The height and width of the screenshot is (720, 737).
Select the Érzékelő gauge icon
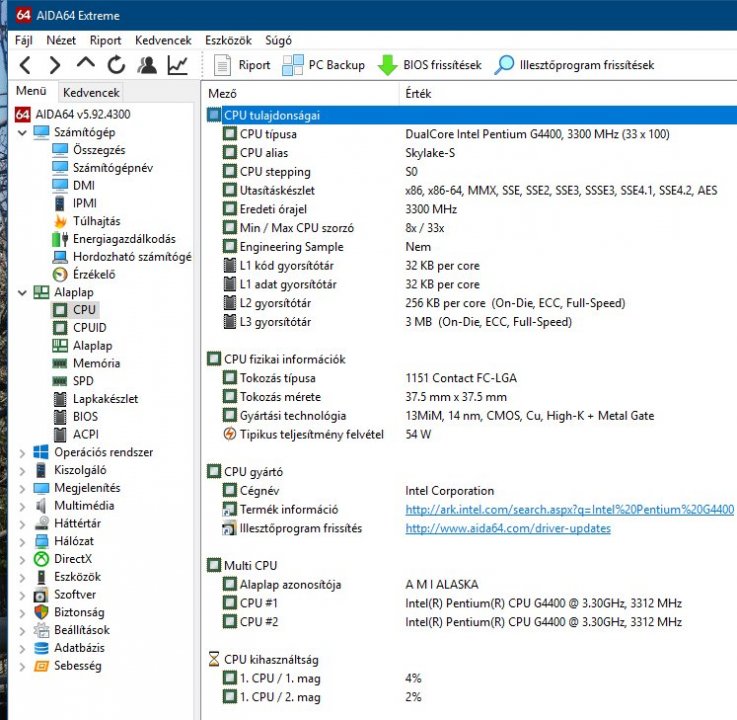[60, 274]
